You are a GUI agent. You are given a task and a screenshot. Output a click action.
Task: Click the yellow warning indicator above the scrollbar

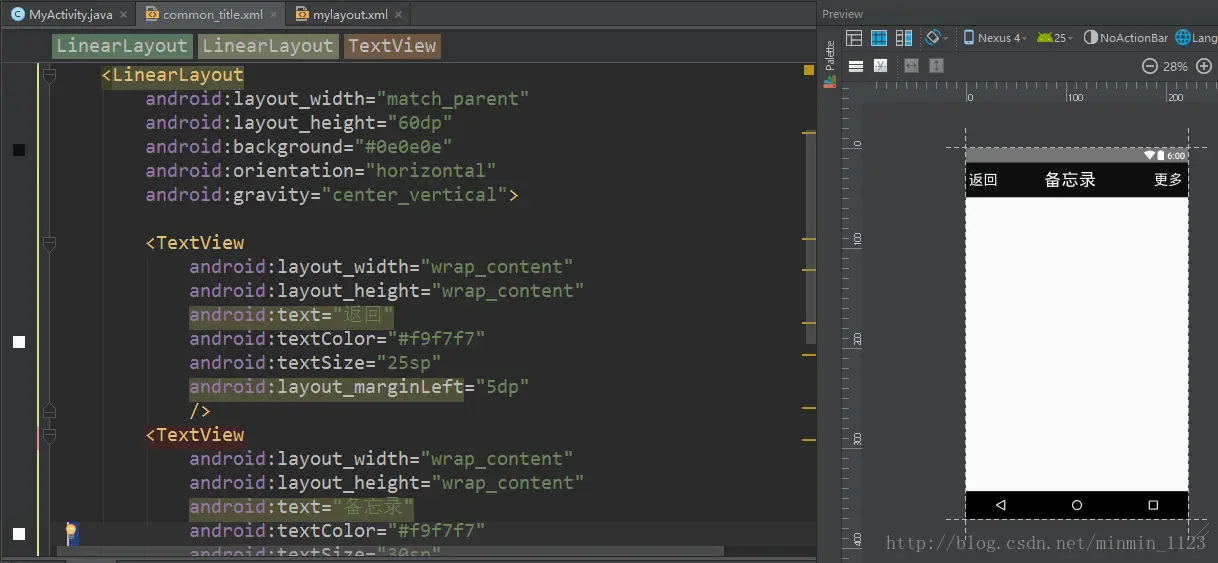point(808,70)
